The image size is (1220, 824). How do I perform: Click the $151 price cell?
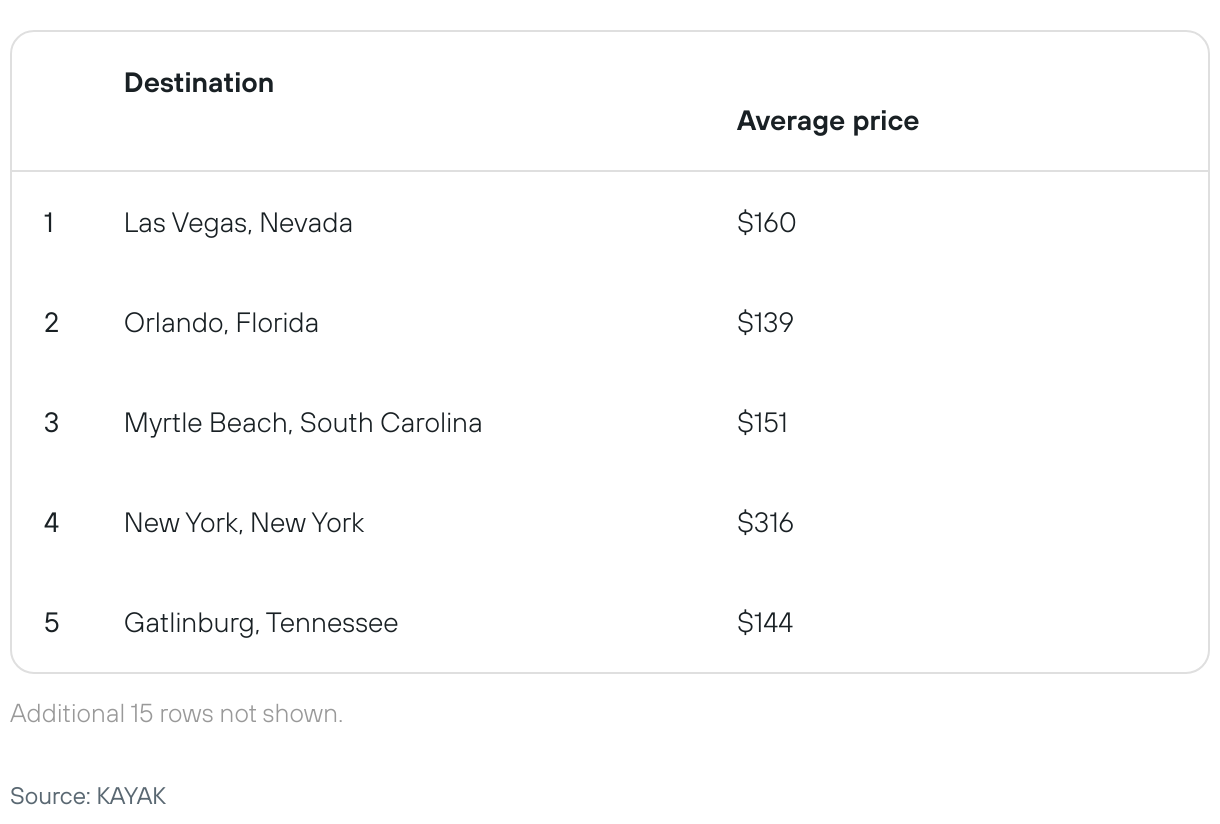point(762,422)
